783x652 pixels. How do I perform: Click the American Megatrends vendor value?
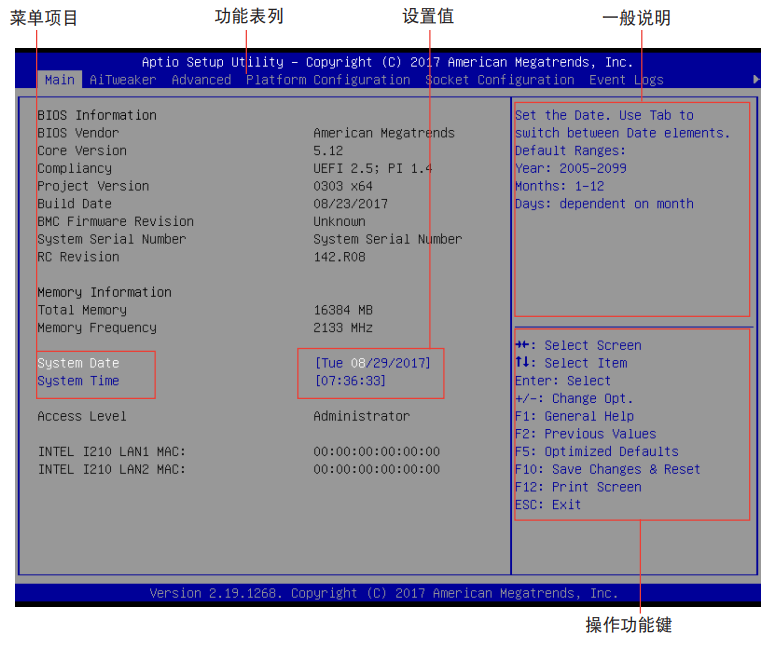[x=384, y=133]
